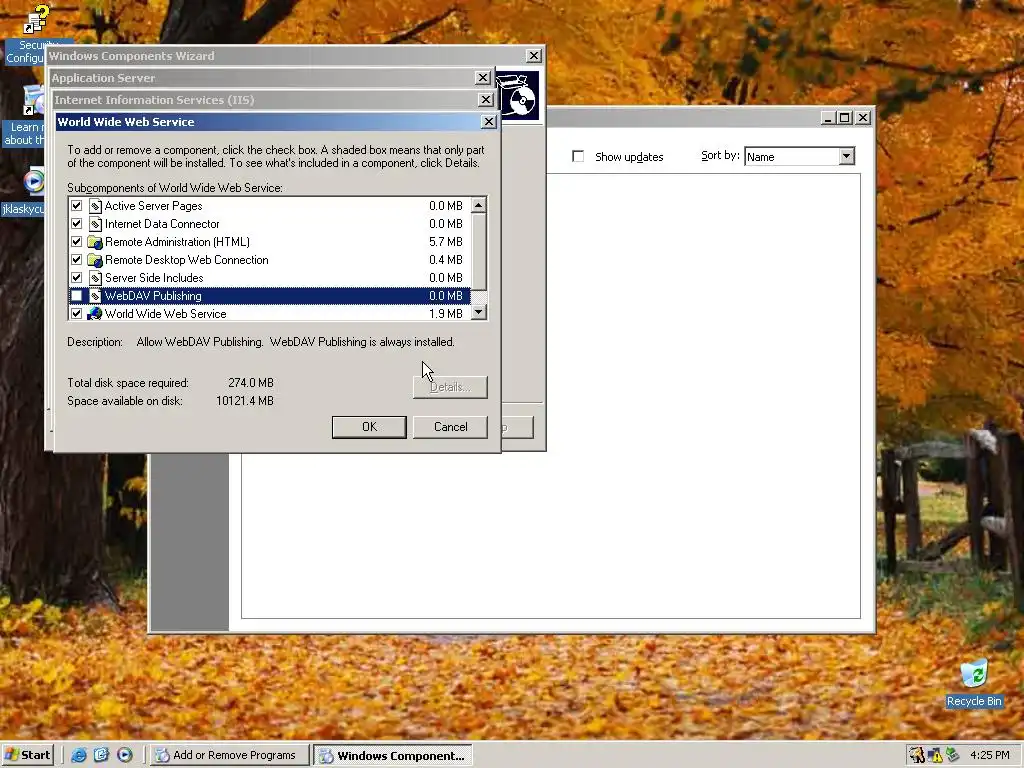Minimize the Add or Remove Programs window

[x=828, y=118]
